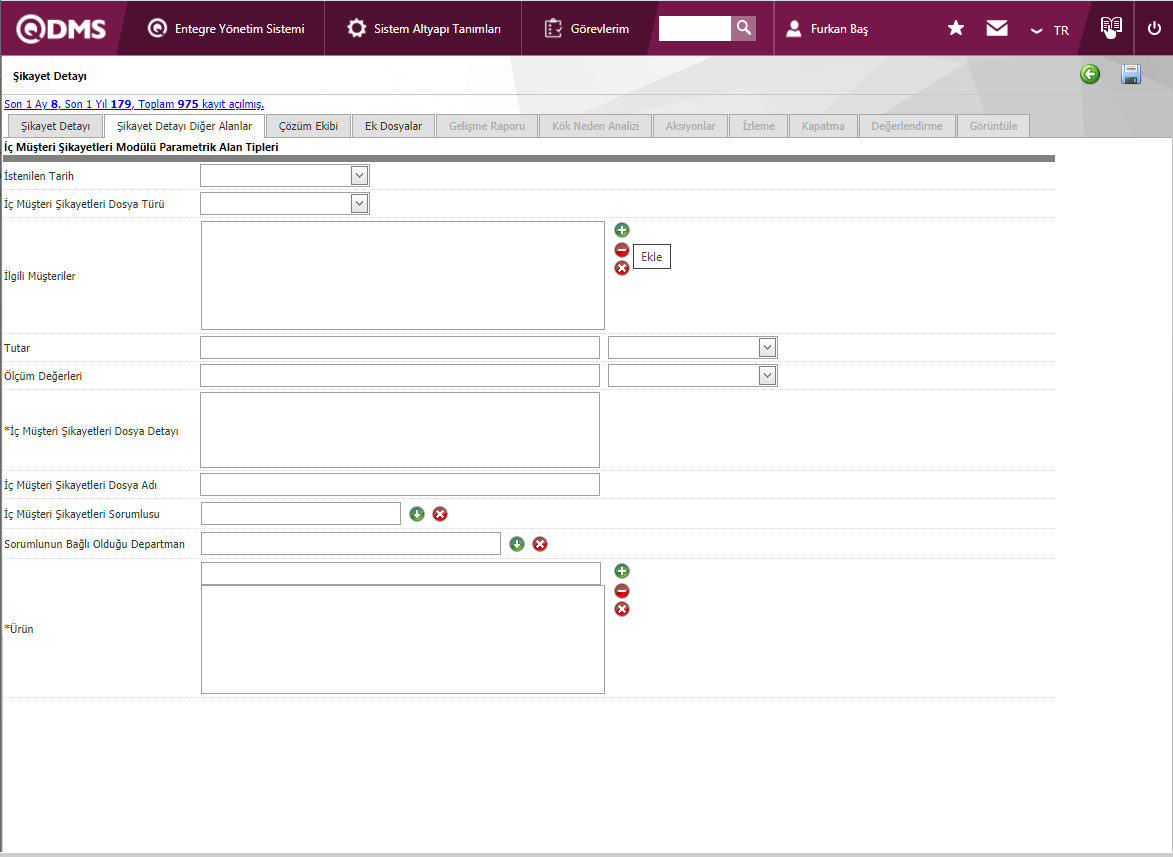Select Sorumlunun Bağlı Olduğu Departman with green arrow
The width and height of the screenshot is (1173, 857).
[x=517, y=544]
